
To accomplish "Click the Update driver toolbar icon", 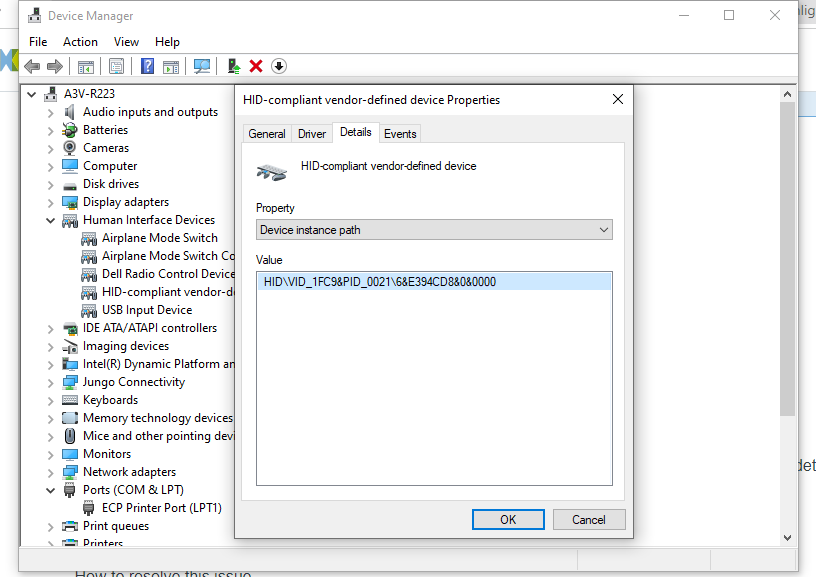I will point(232,66).
